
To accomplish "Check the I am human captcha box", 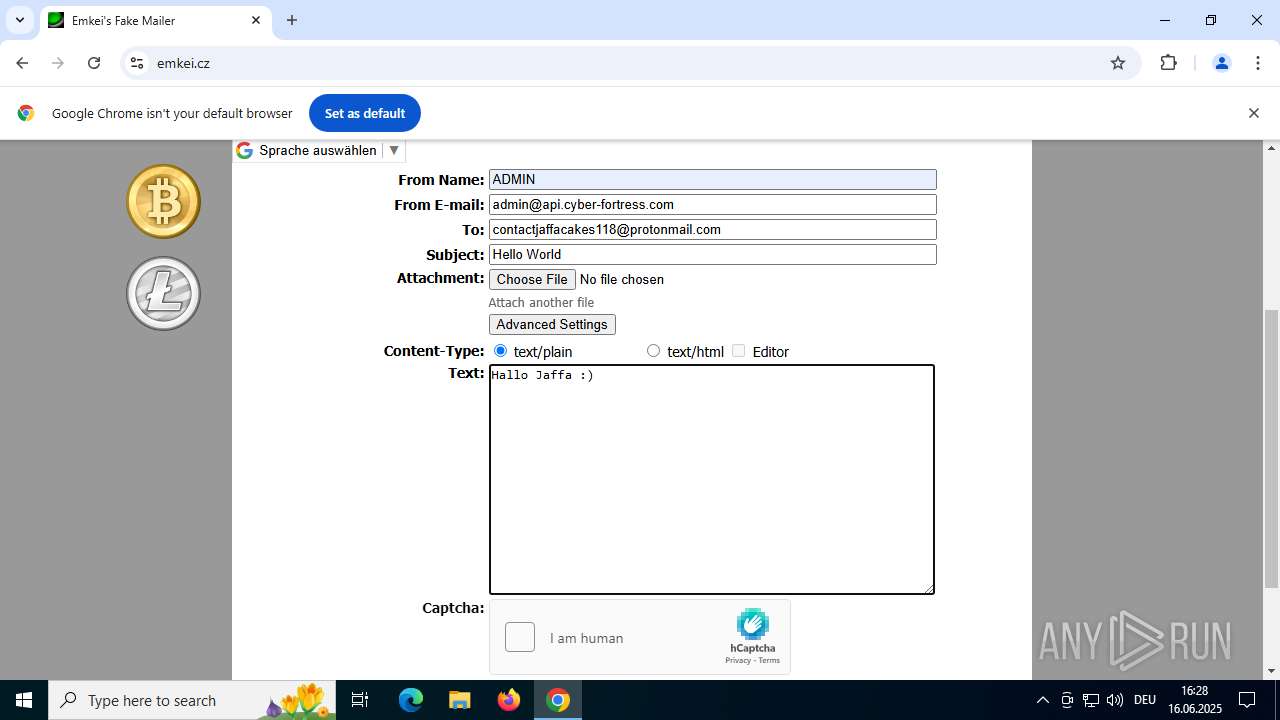I will (520, 637).
